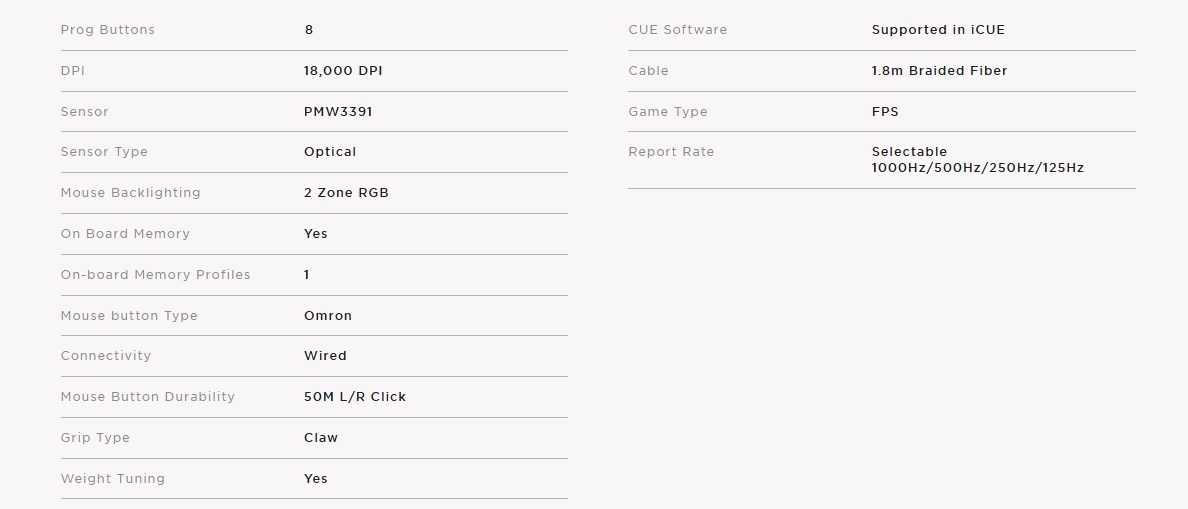This screenshot has height=509, width=1188.
Task: Click the Mouse Backlighting label
Action: pyautogui.click(x=131, y=193)
